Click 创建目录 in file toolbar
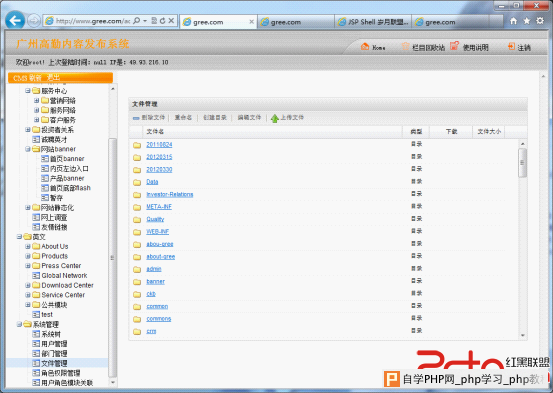This screenshot has width=553, height=393. (215, 117)
